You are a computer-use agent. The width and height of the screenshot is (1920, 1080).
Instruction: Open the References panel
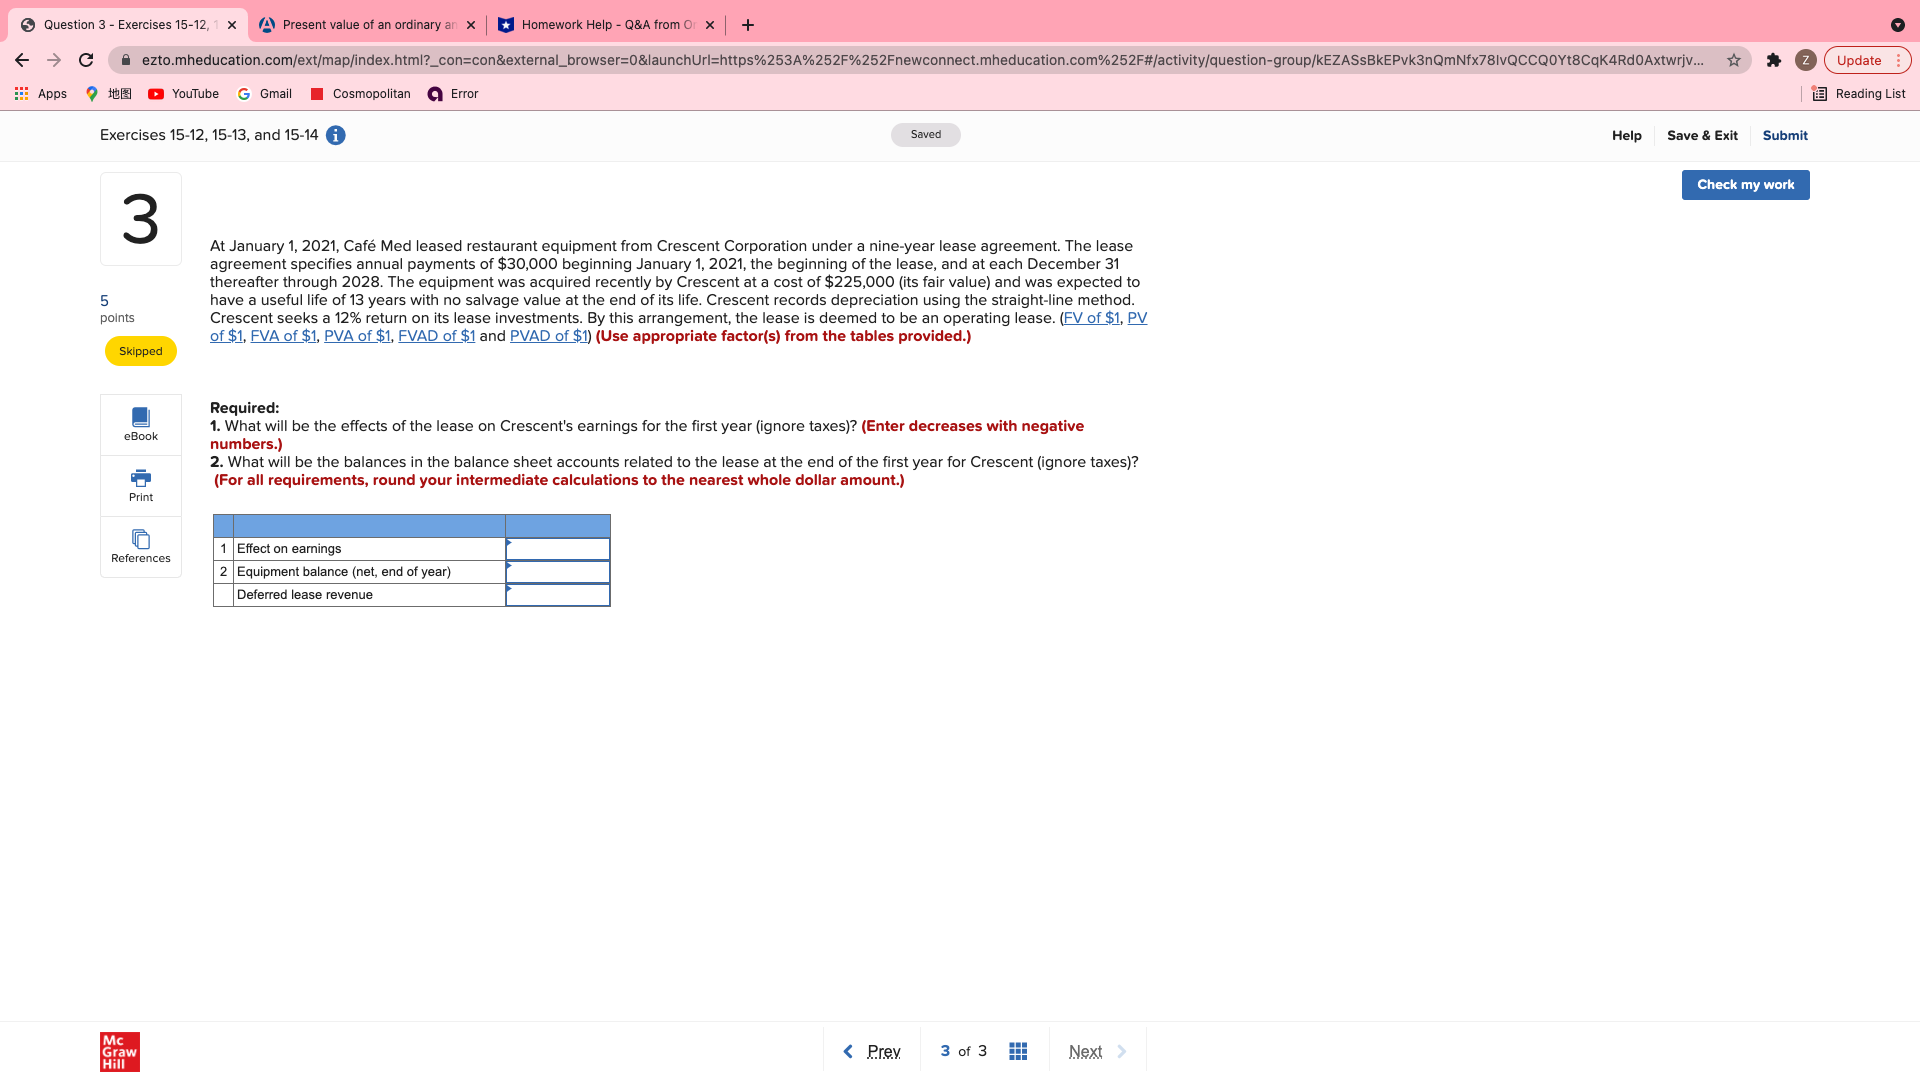pos(140,546)
